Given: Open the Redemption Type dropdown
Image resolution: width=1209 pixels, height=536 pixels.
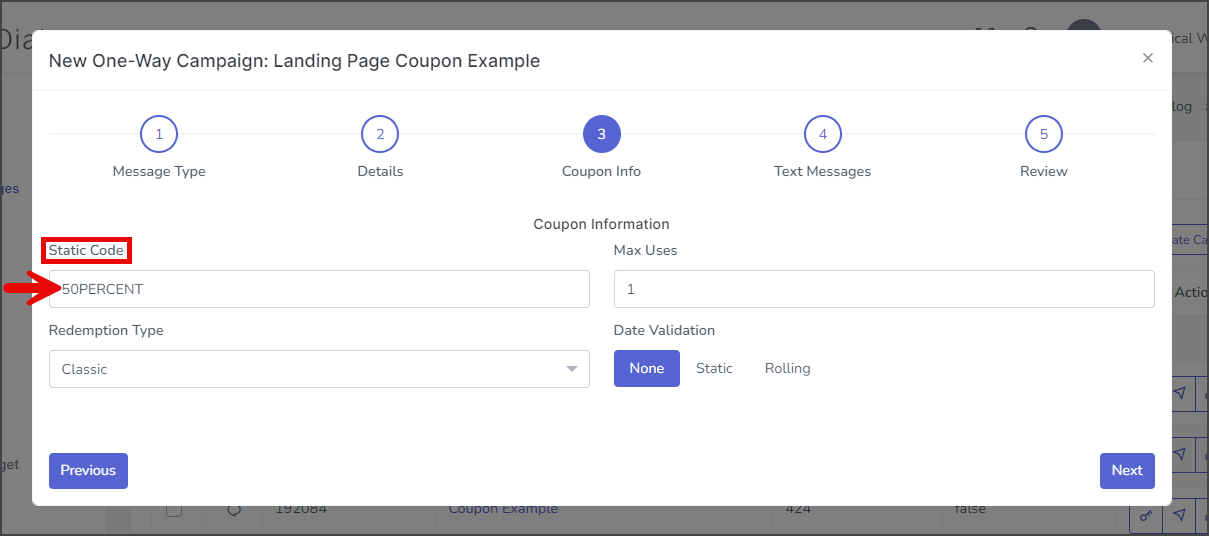Looking at the screenshot, I should coord(319,369).
